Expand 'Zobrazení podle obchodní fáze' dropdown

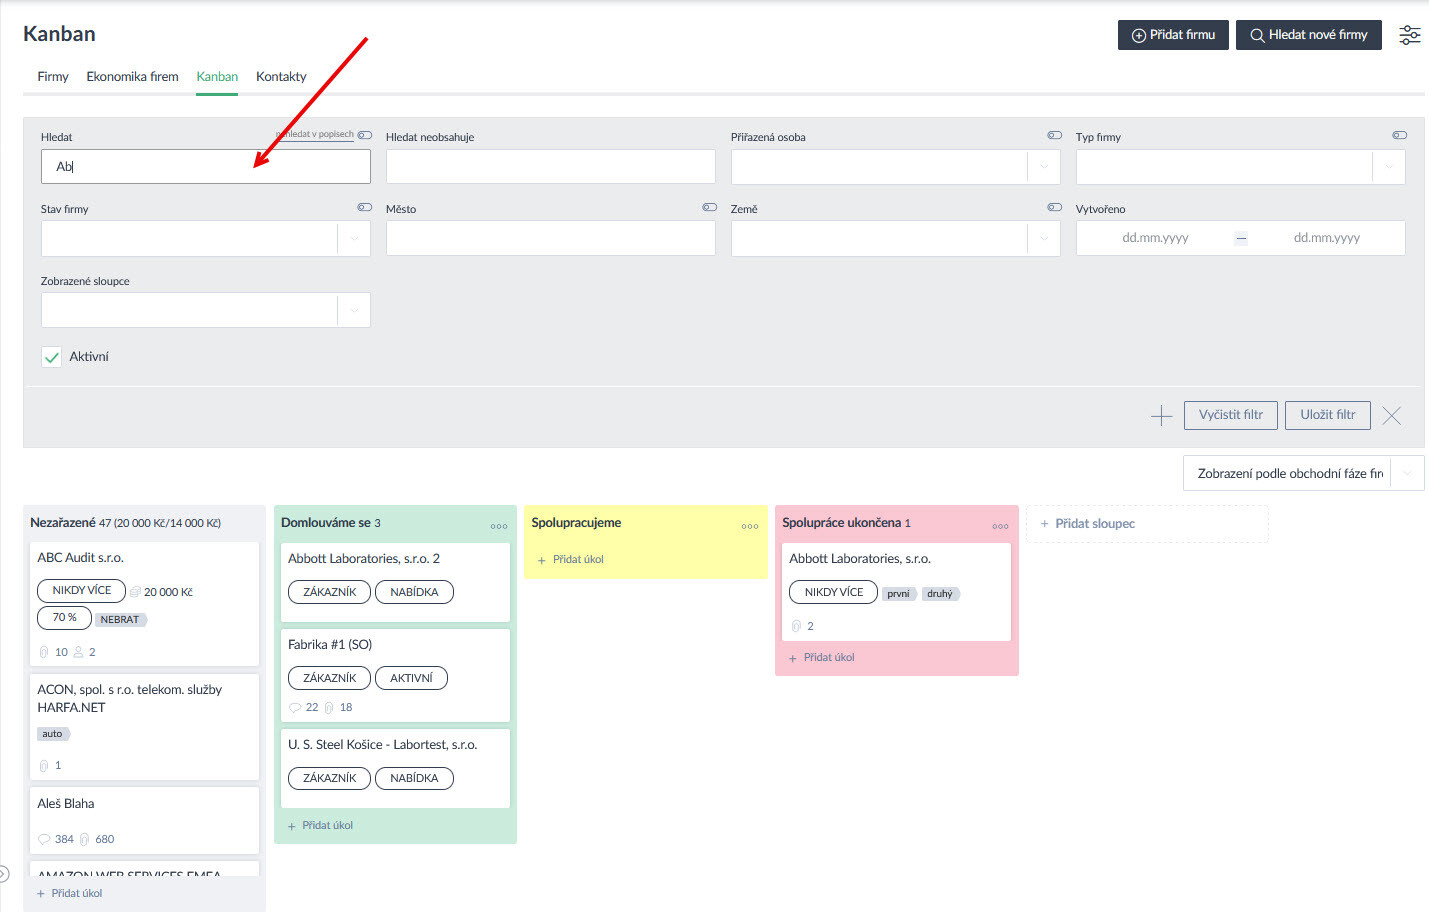pos(1407,473)
